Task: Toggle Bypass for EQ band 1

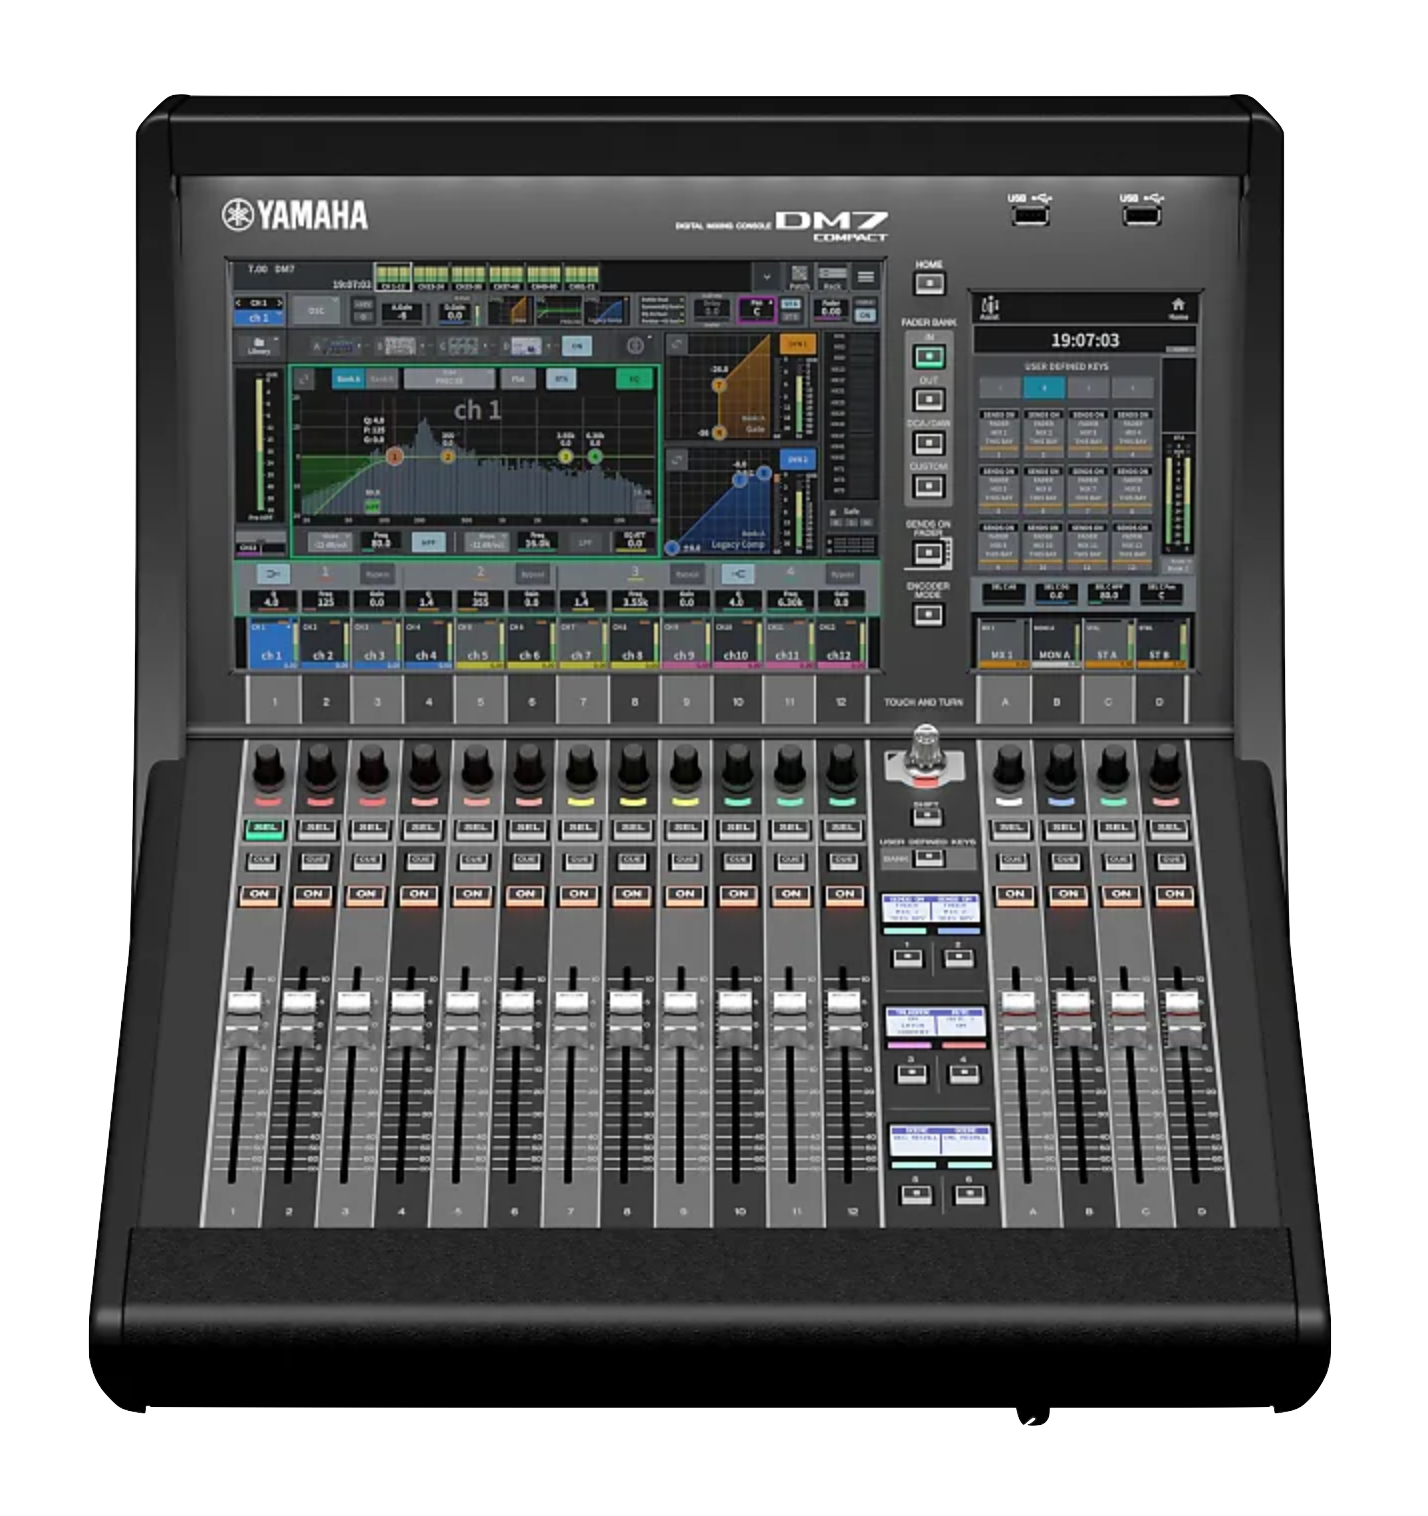Action: [377, 574]
